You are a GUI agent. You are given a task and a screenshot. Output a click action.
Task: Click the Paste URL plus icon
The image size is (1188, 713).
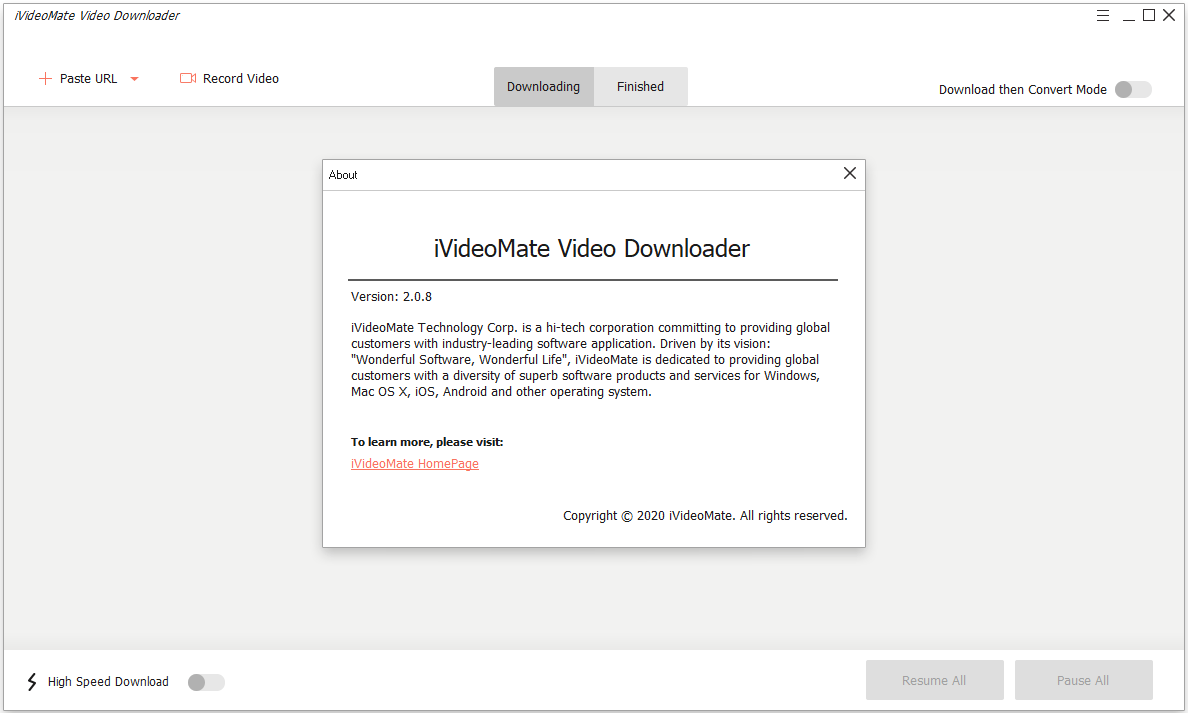coord(45,79)
